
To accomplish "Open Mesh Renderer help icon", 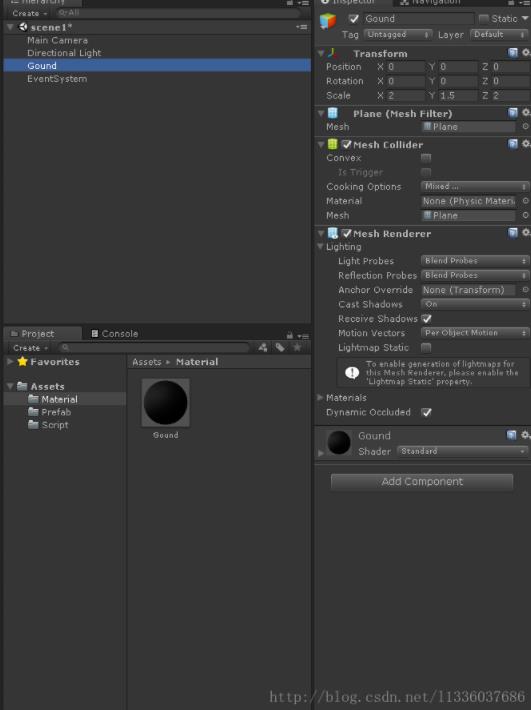I will 513,233.
